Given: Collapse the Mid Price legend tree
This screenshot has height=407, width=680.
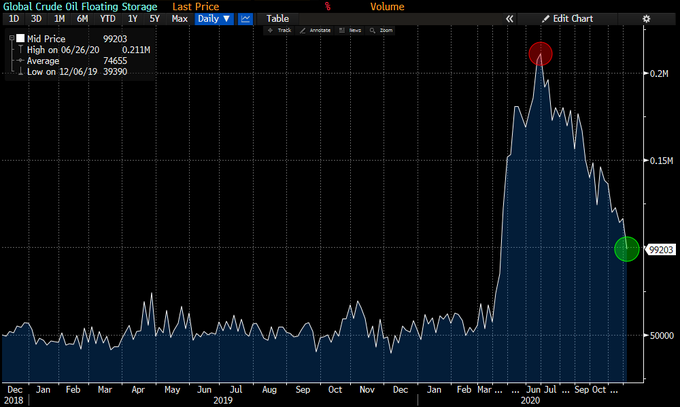Looking at the screenshot, I should [x=10, y=38].
